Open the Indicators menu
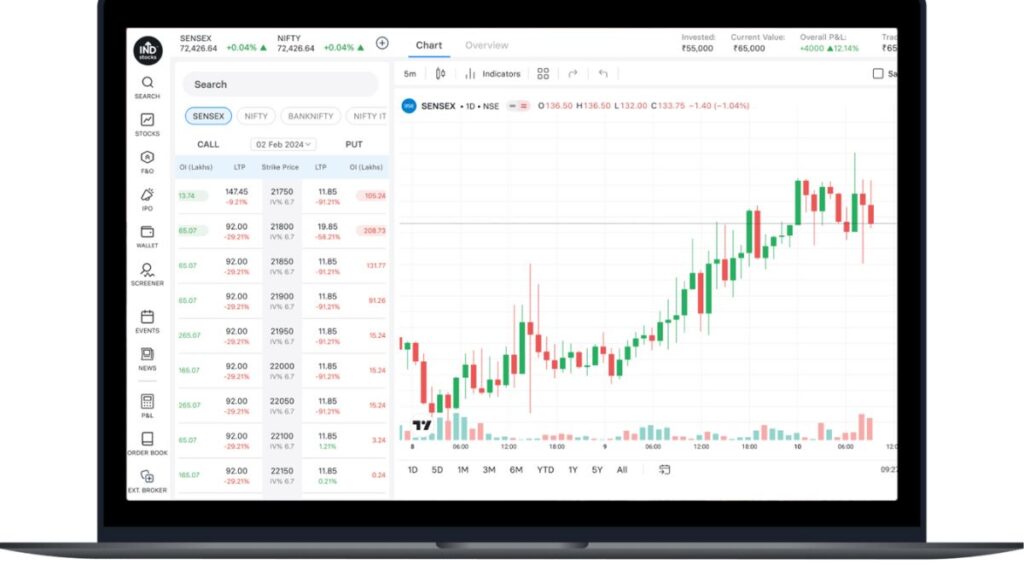This screenshot has width=1024, height=570. tap(492, 74)
